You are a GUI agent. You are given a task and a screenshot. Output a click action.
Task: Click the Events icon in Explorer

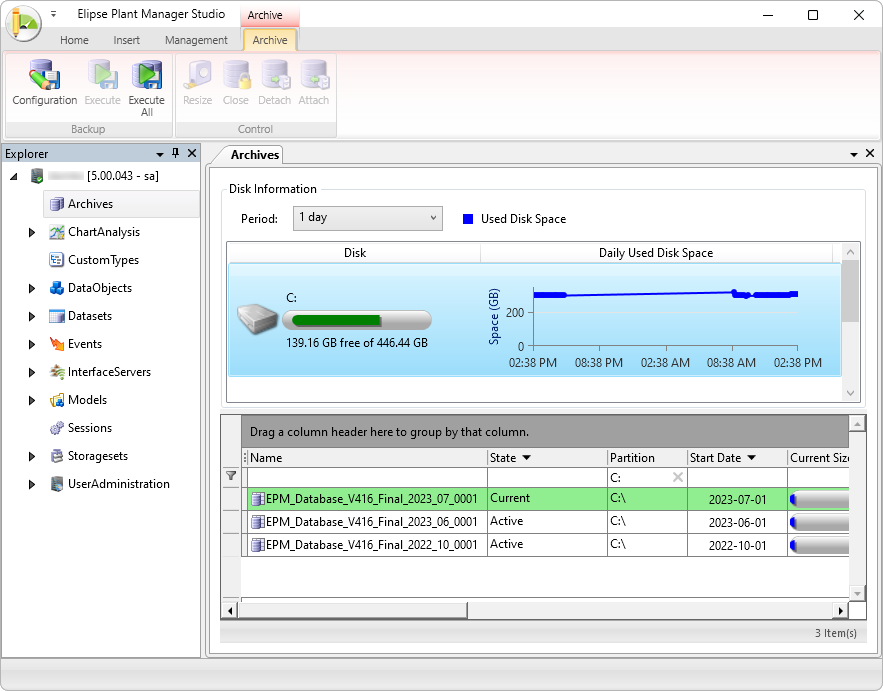click(58, 344)
